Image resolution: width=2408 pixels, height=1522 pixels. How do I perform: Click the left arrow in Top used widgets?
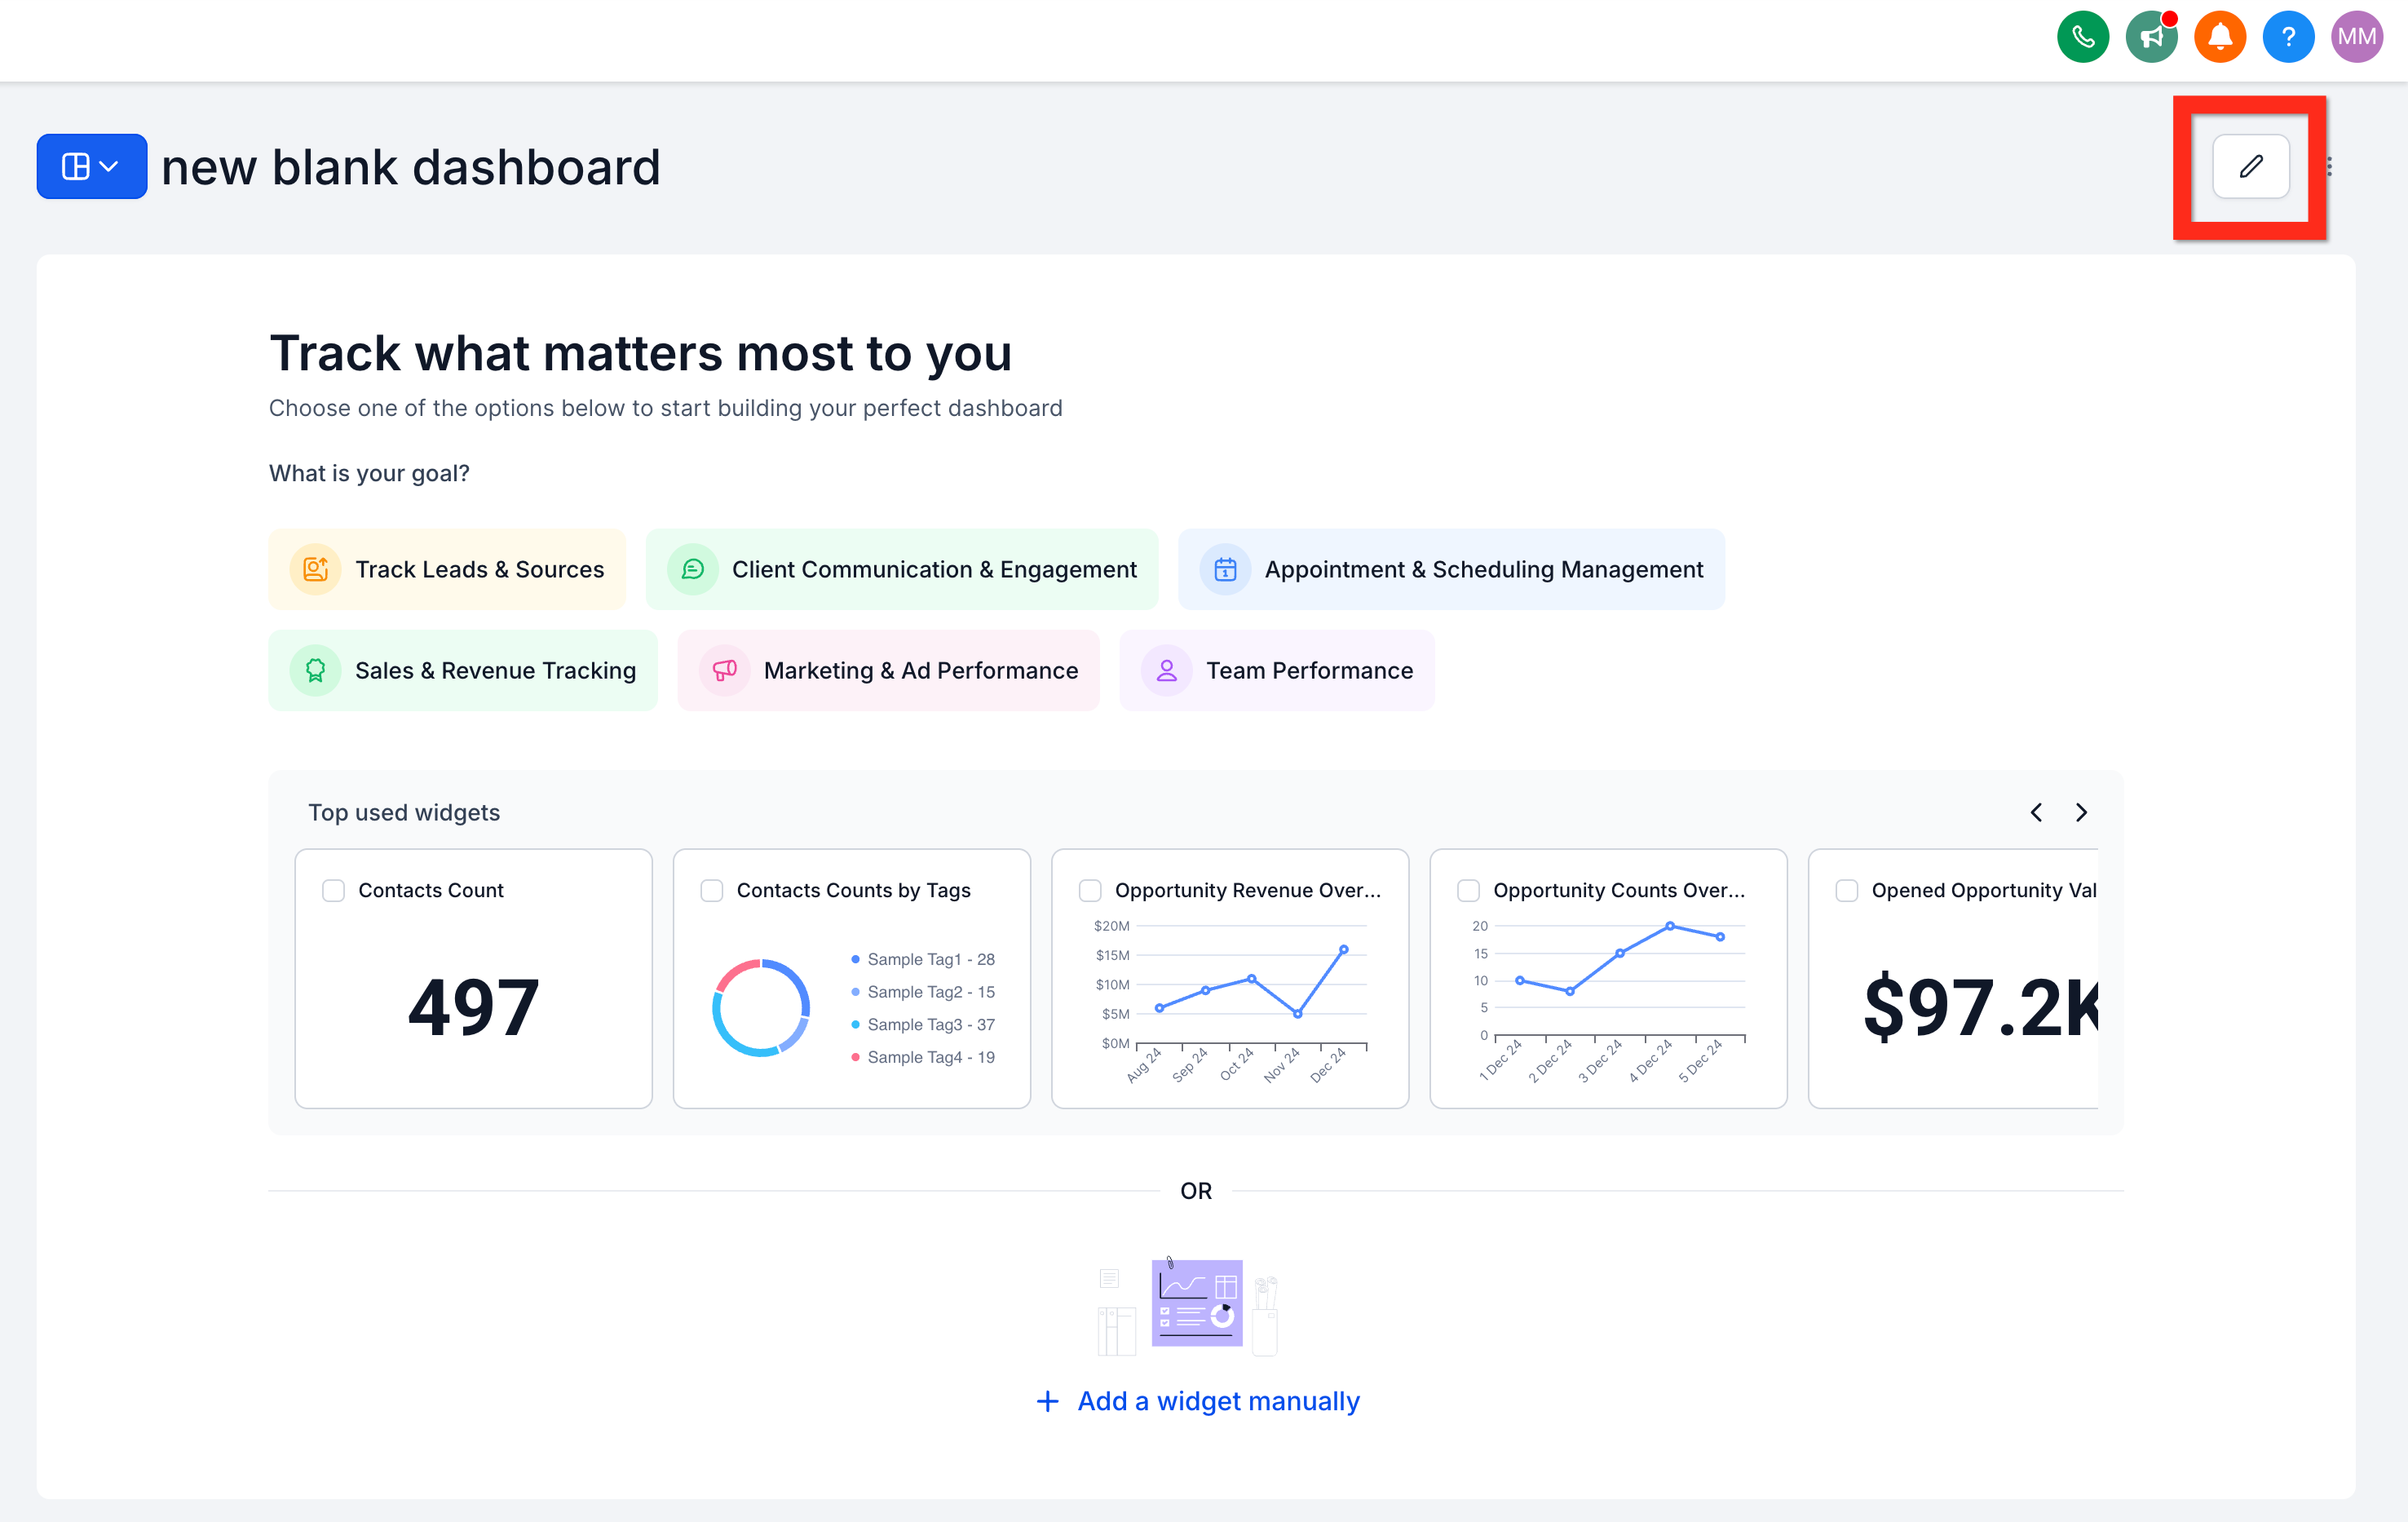pos(2036,812)
